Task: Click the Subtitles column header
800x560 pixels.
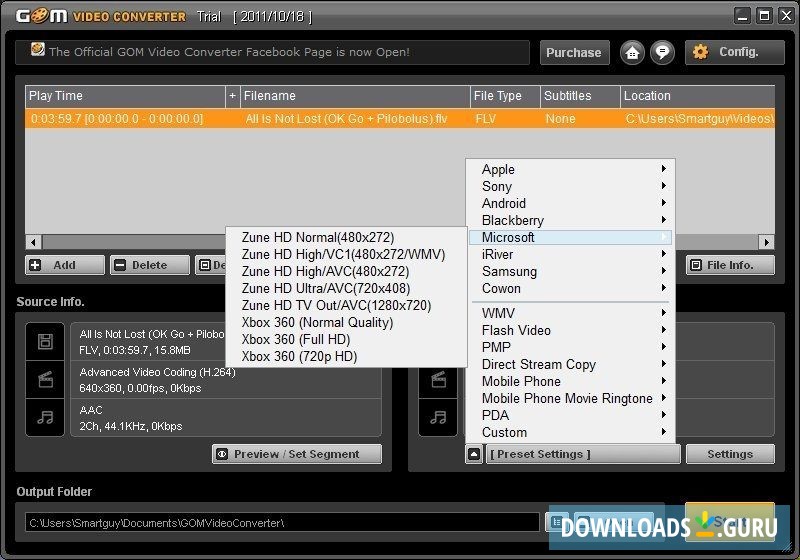Action: tap(580, 96)
